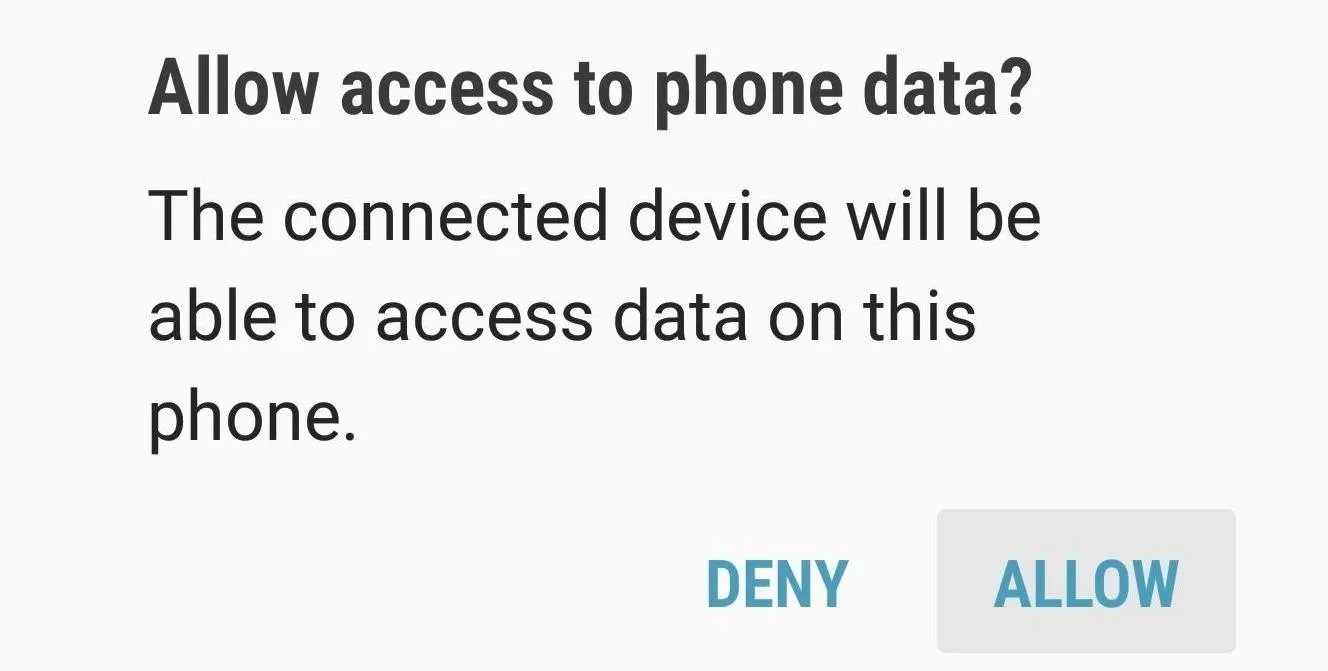
Task: Click the word "device" in the message
Action: 727,216
